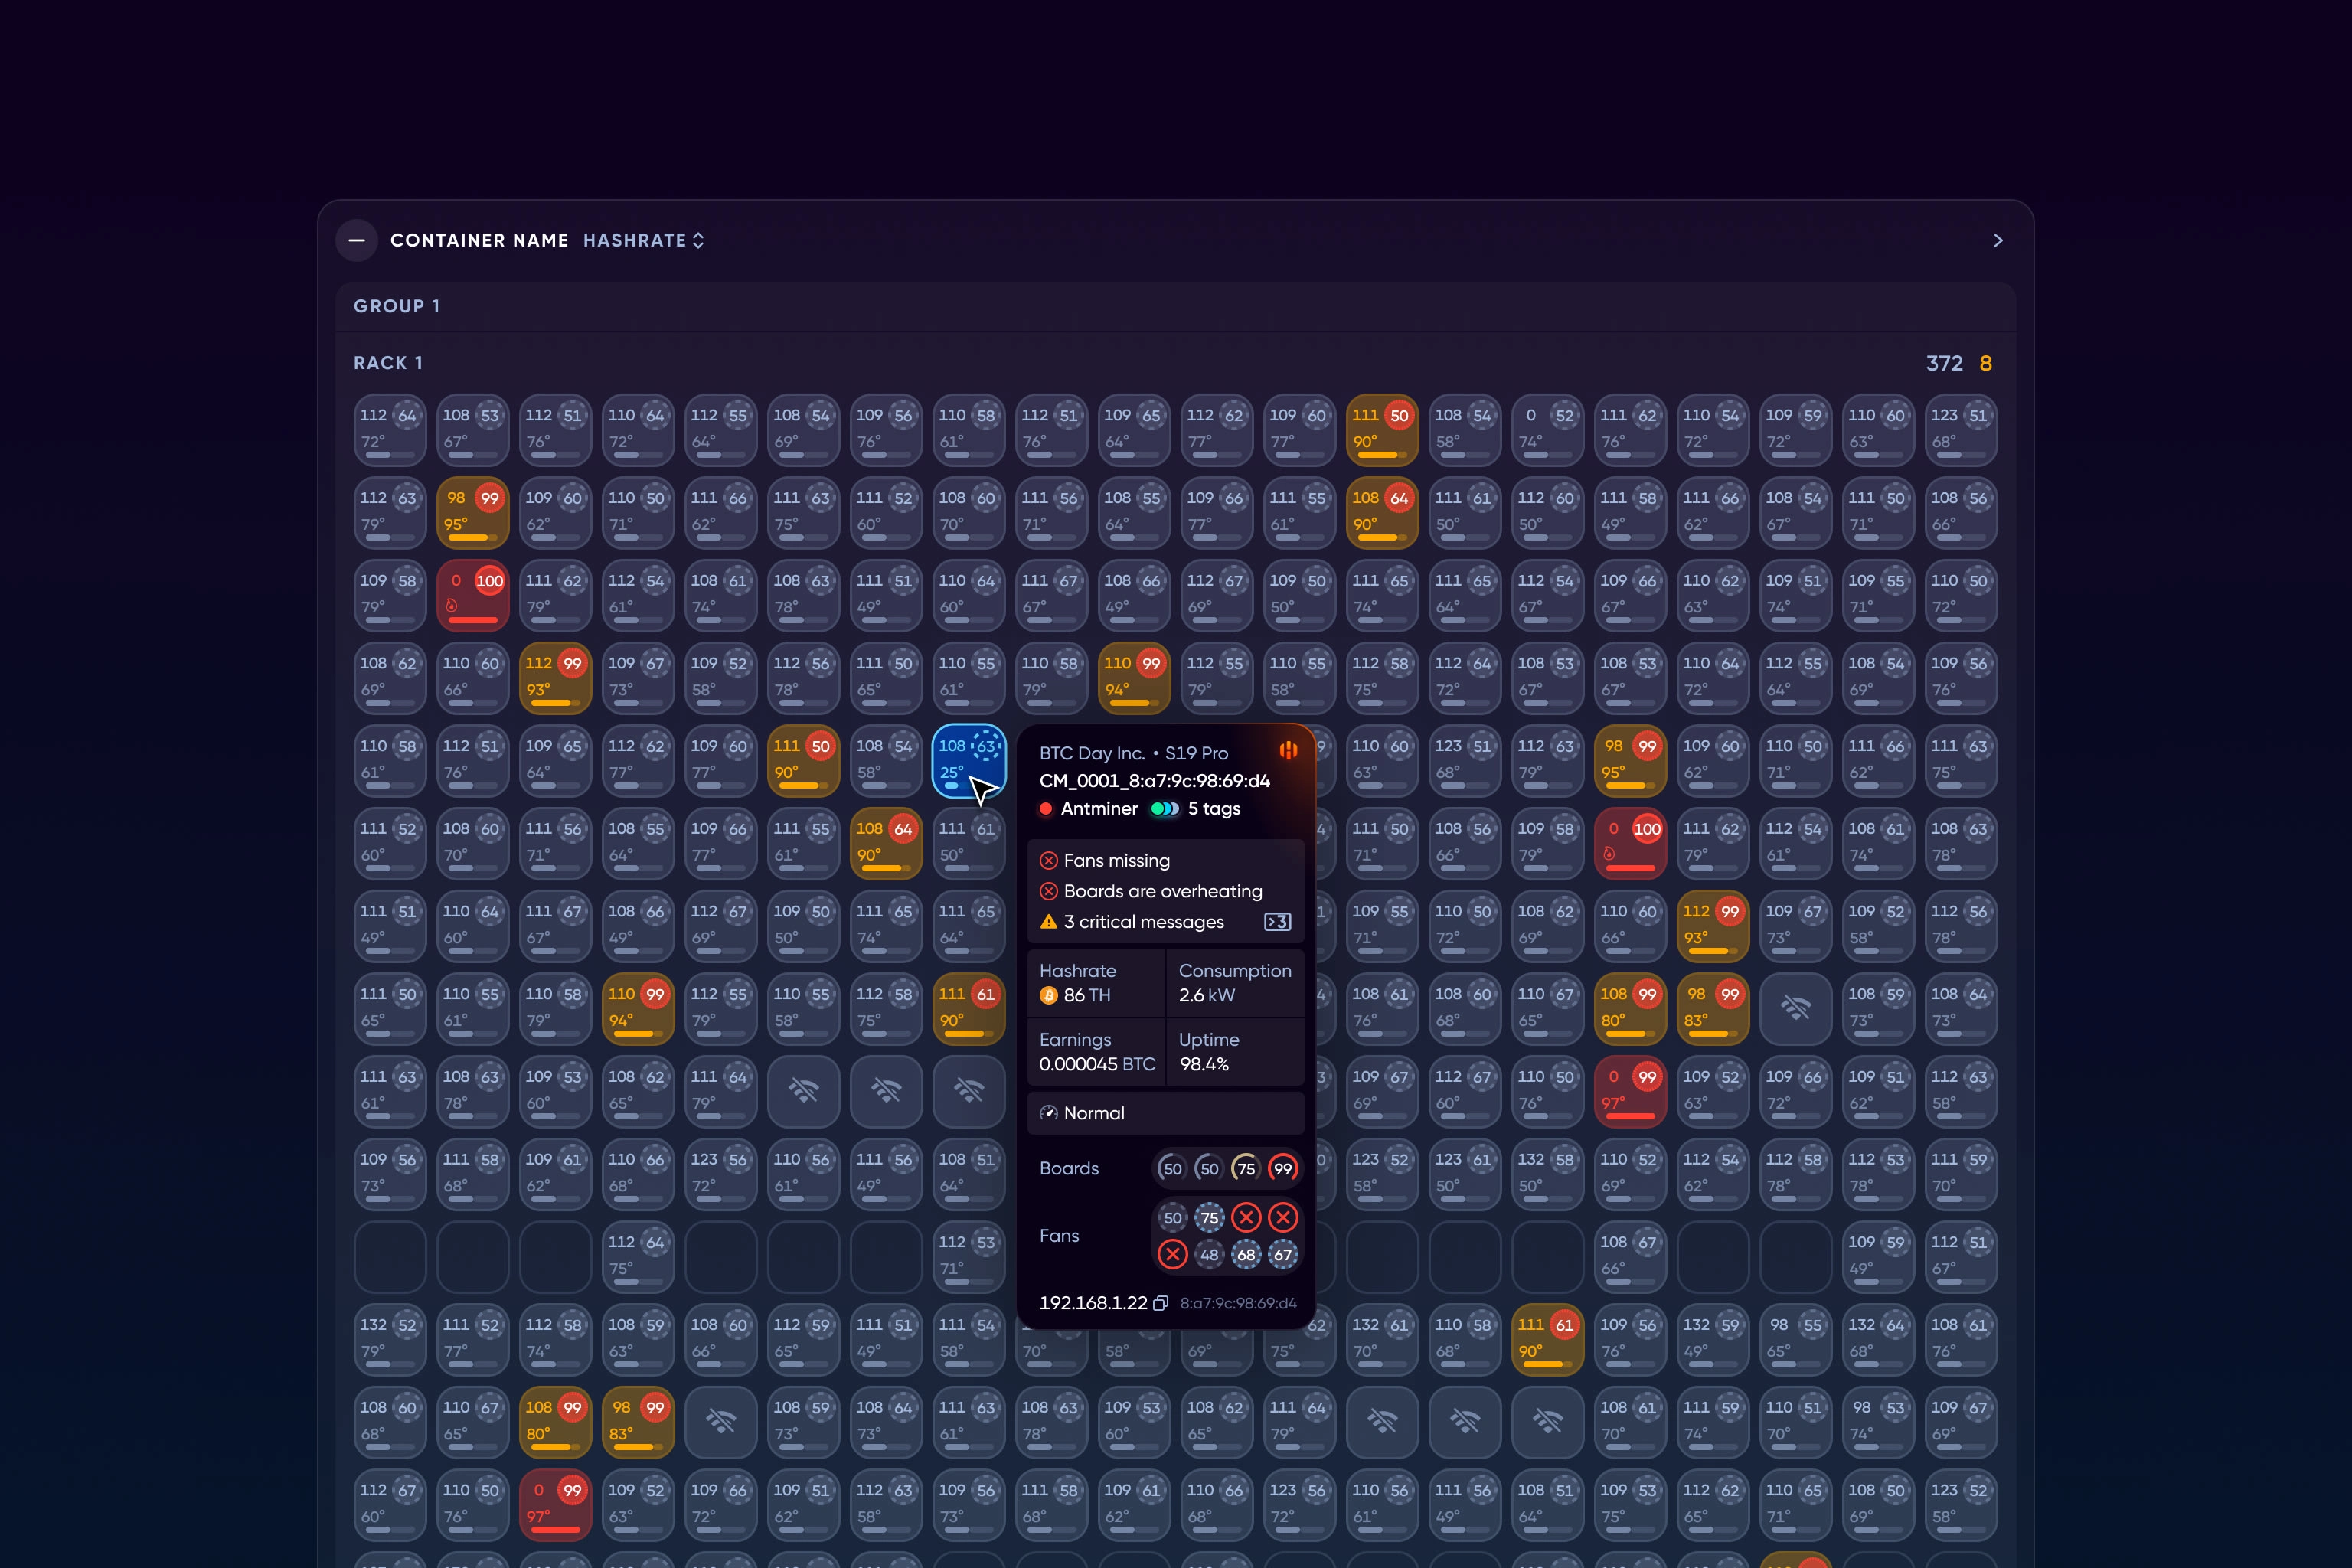Sort by Hashrate dropdown in header
2352x1568 pixels.
[643, 240]
